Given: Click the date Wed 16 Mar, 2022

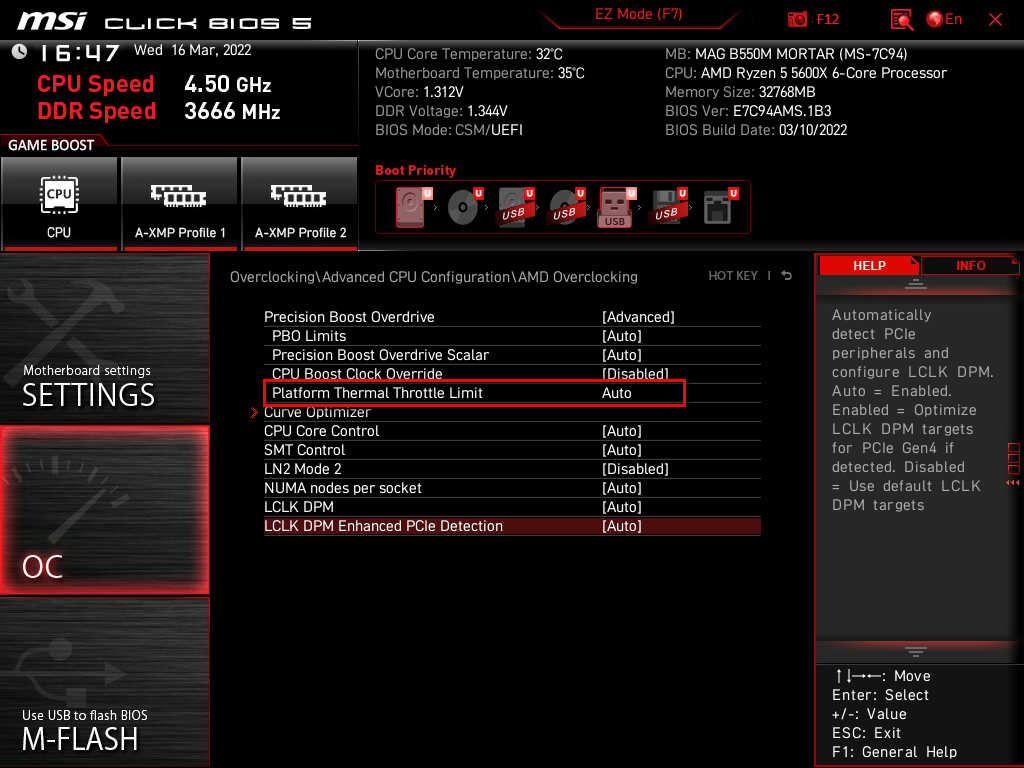Looking at the screenshot, I should pyautogui.click(x=193, y=50).
